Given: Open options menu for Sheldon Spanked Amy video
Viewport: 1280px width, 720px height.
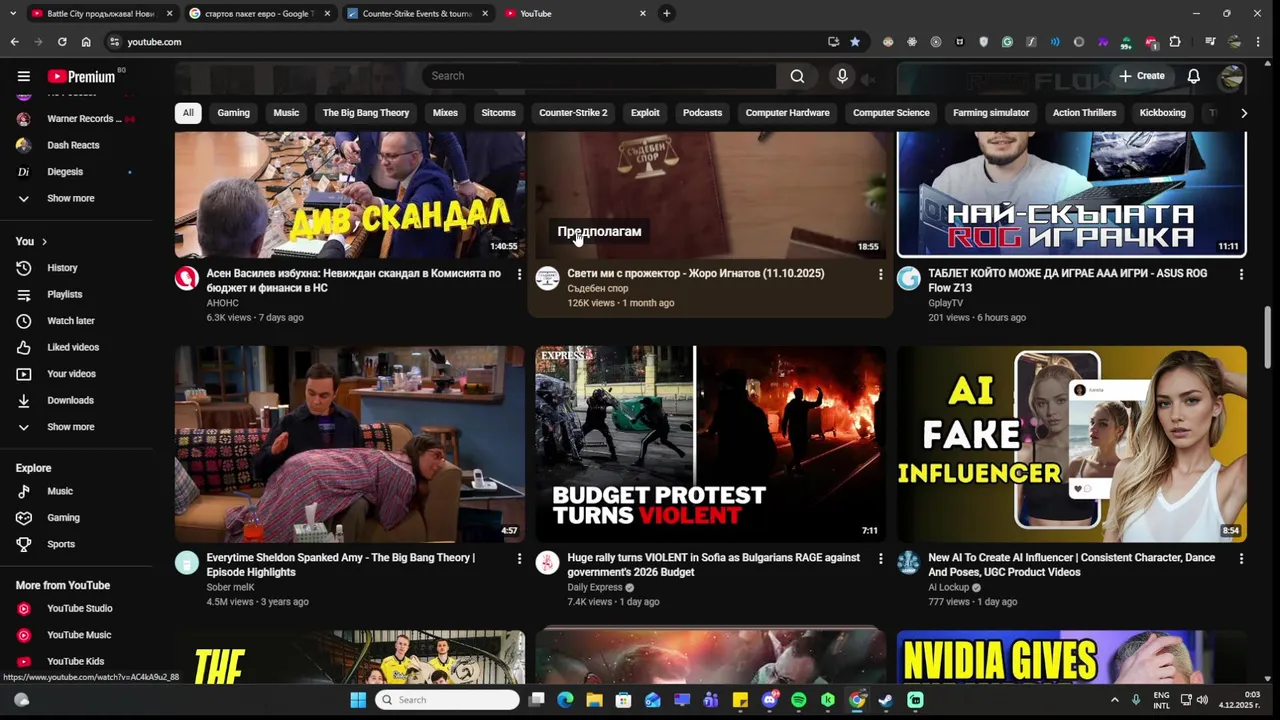Looking at the screenshot, I should 519,558.
